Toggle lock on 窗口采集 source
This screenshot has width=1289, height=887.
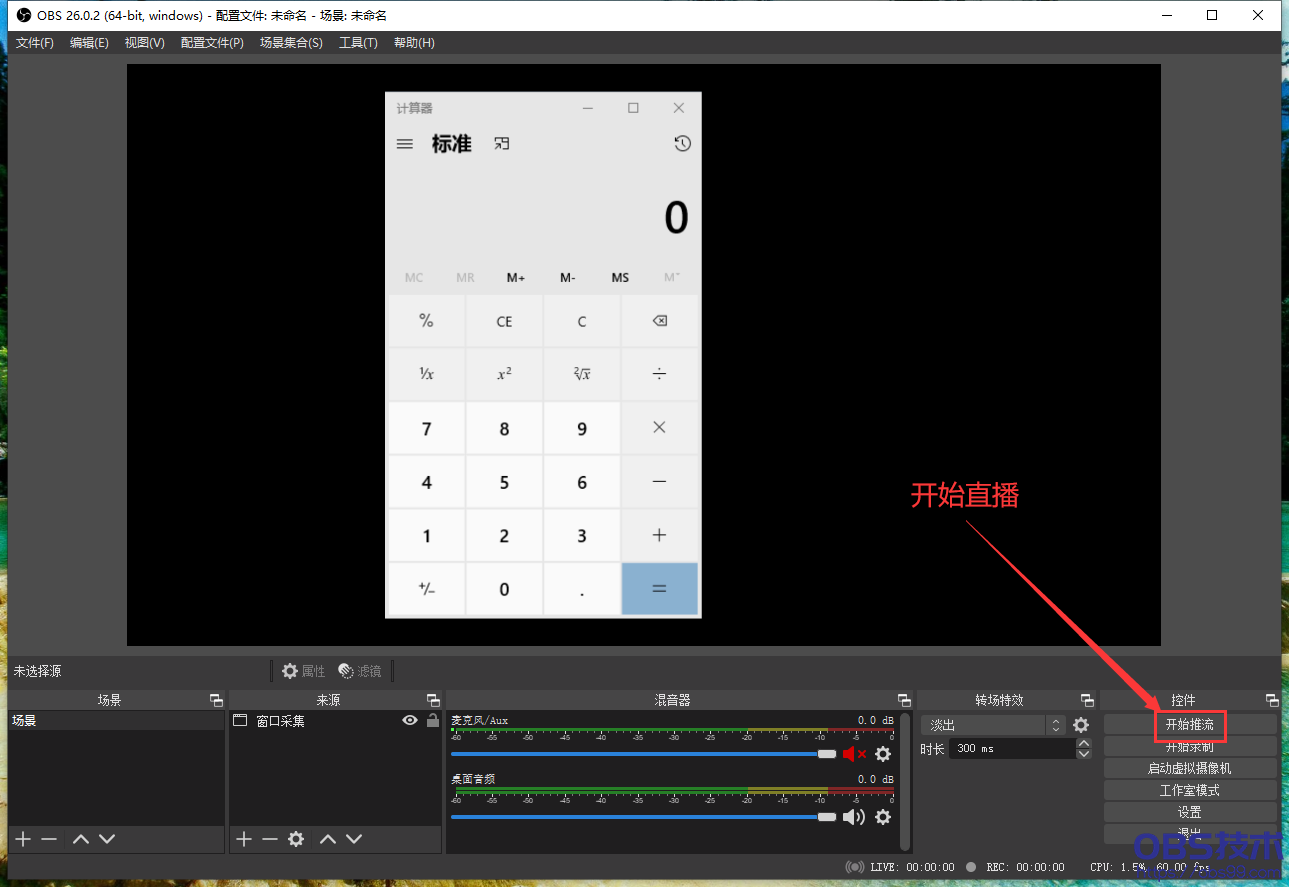tap(433, 720)
